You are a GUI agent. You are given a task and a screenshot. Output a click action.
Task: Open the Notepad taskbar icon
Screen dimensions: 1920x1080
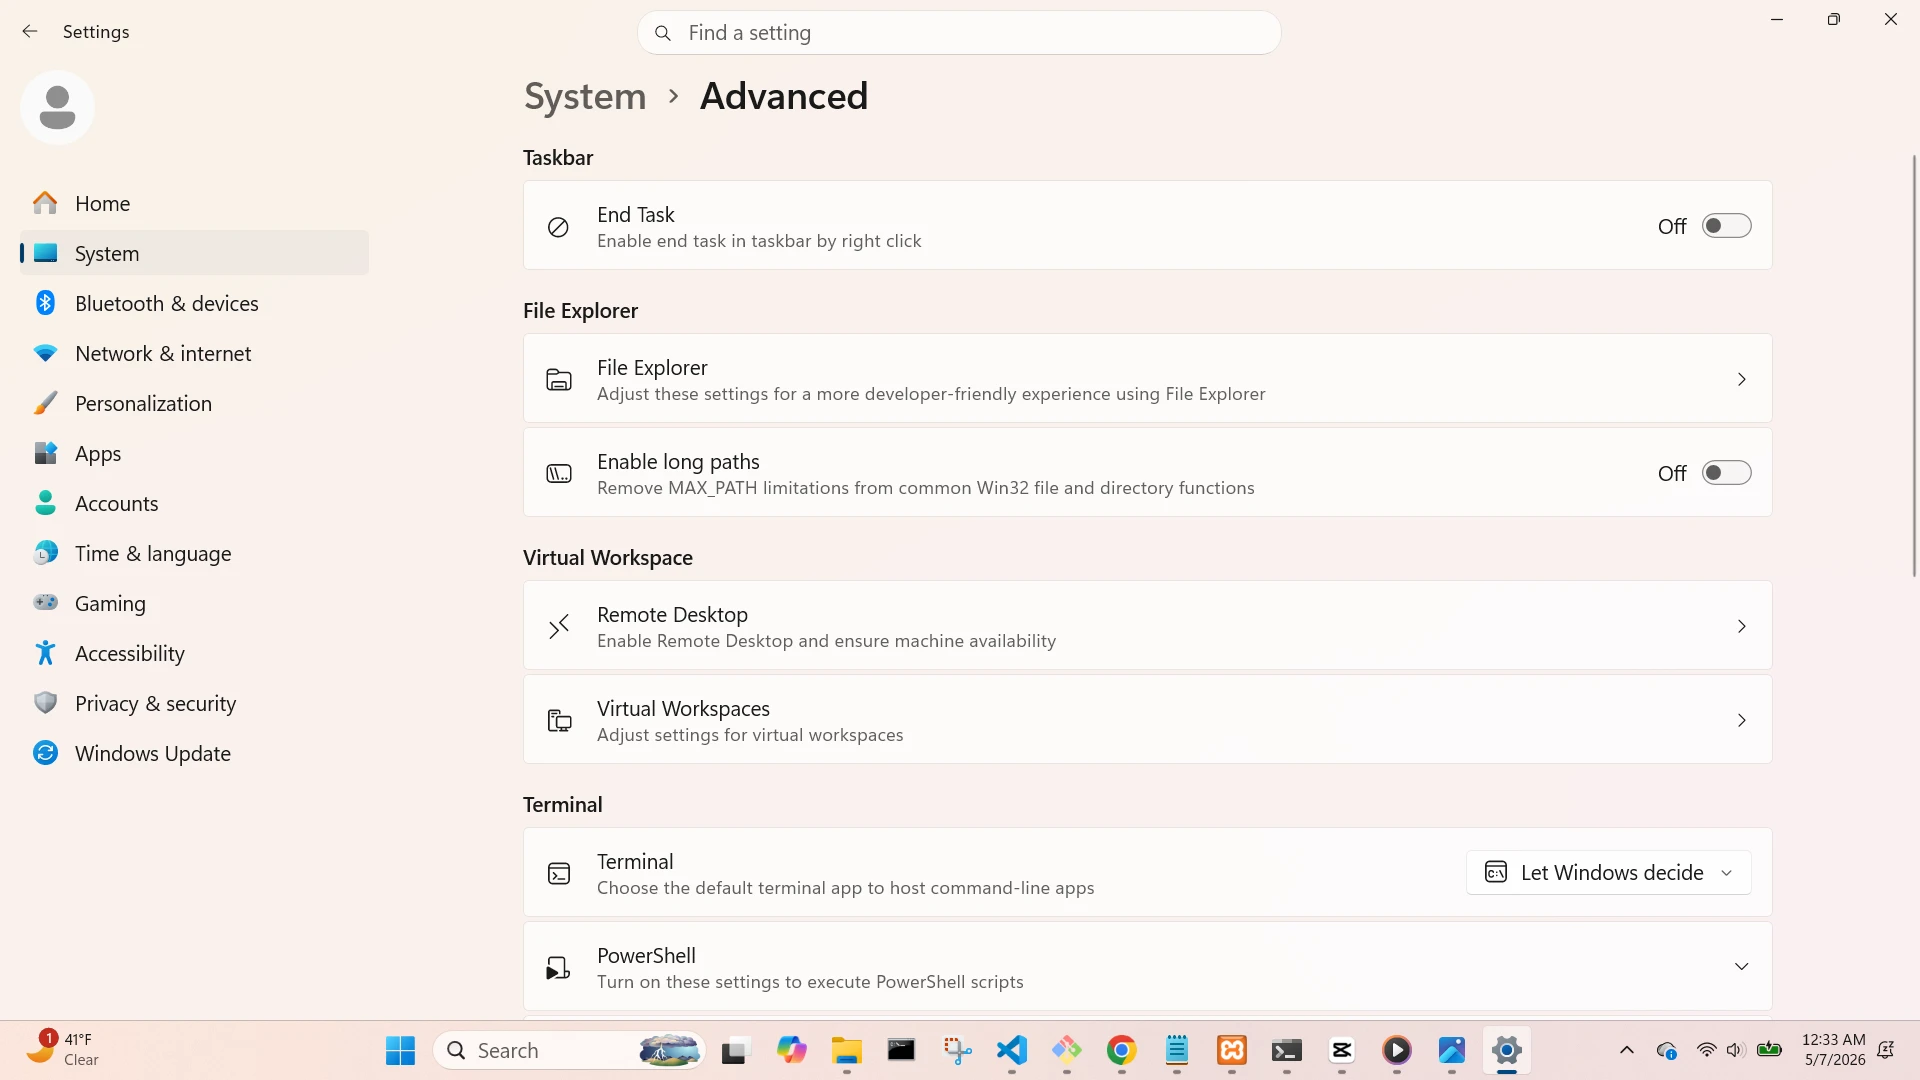(x=1177, y=1050)
